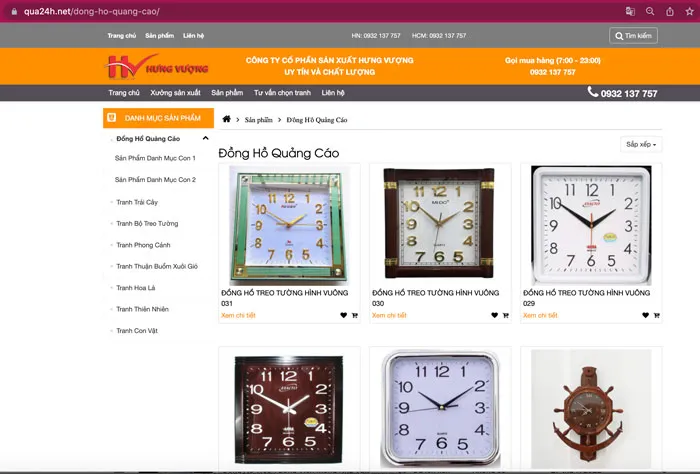Open Sản phẩm in the top gray bar

coord(159,36)
